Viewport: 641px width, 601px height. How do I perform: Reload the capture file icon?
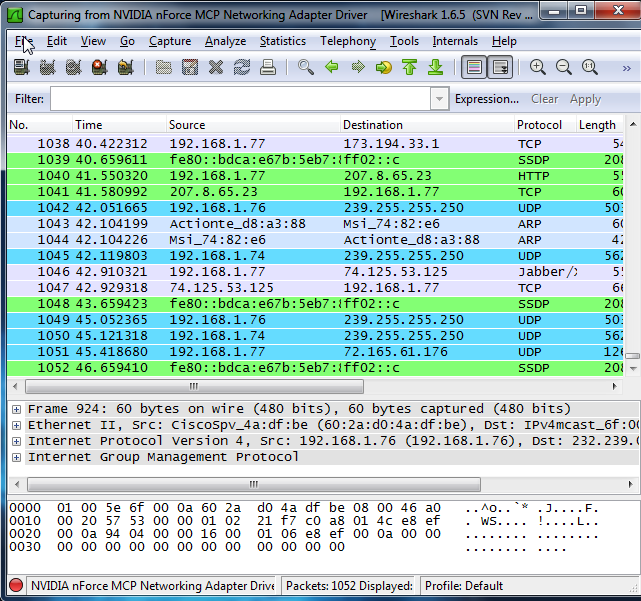(x=242, y=67)
